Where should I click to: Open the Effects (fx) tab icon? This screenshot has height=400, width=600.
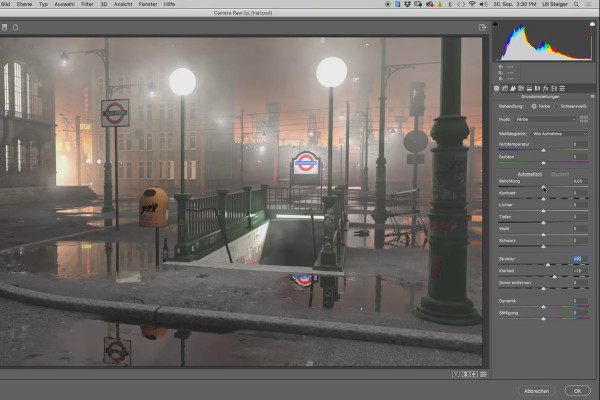[x=546, y=88]
